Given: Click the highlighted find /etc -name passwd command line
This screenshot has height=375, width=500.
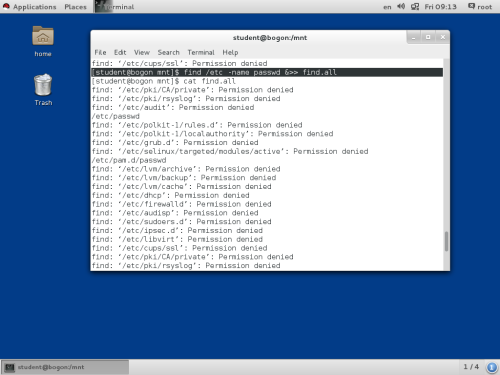Looking at the screenshot, I should [267, 72].
